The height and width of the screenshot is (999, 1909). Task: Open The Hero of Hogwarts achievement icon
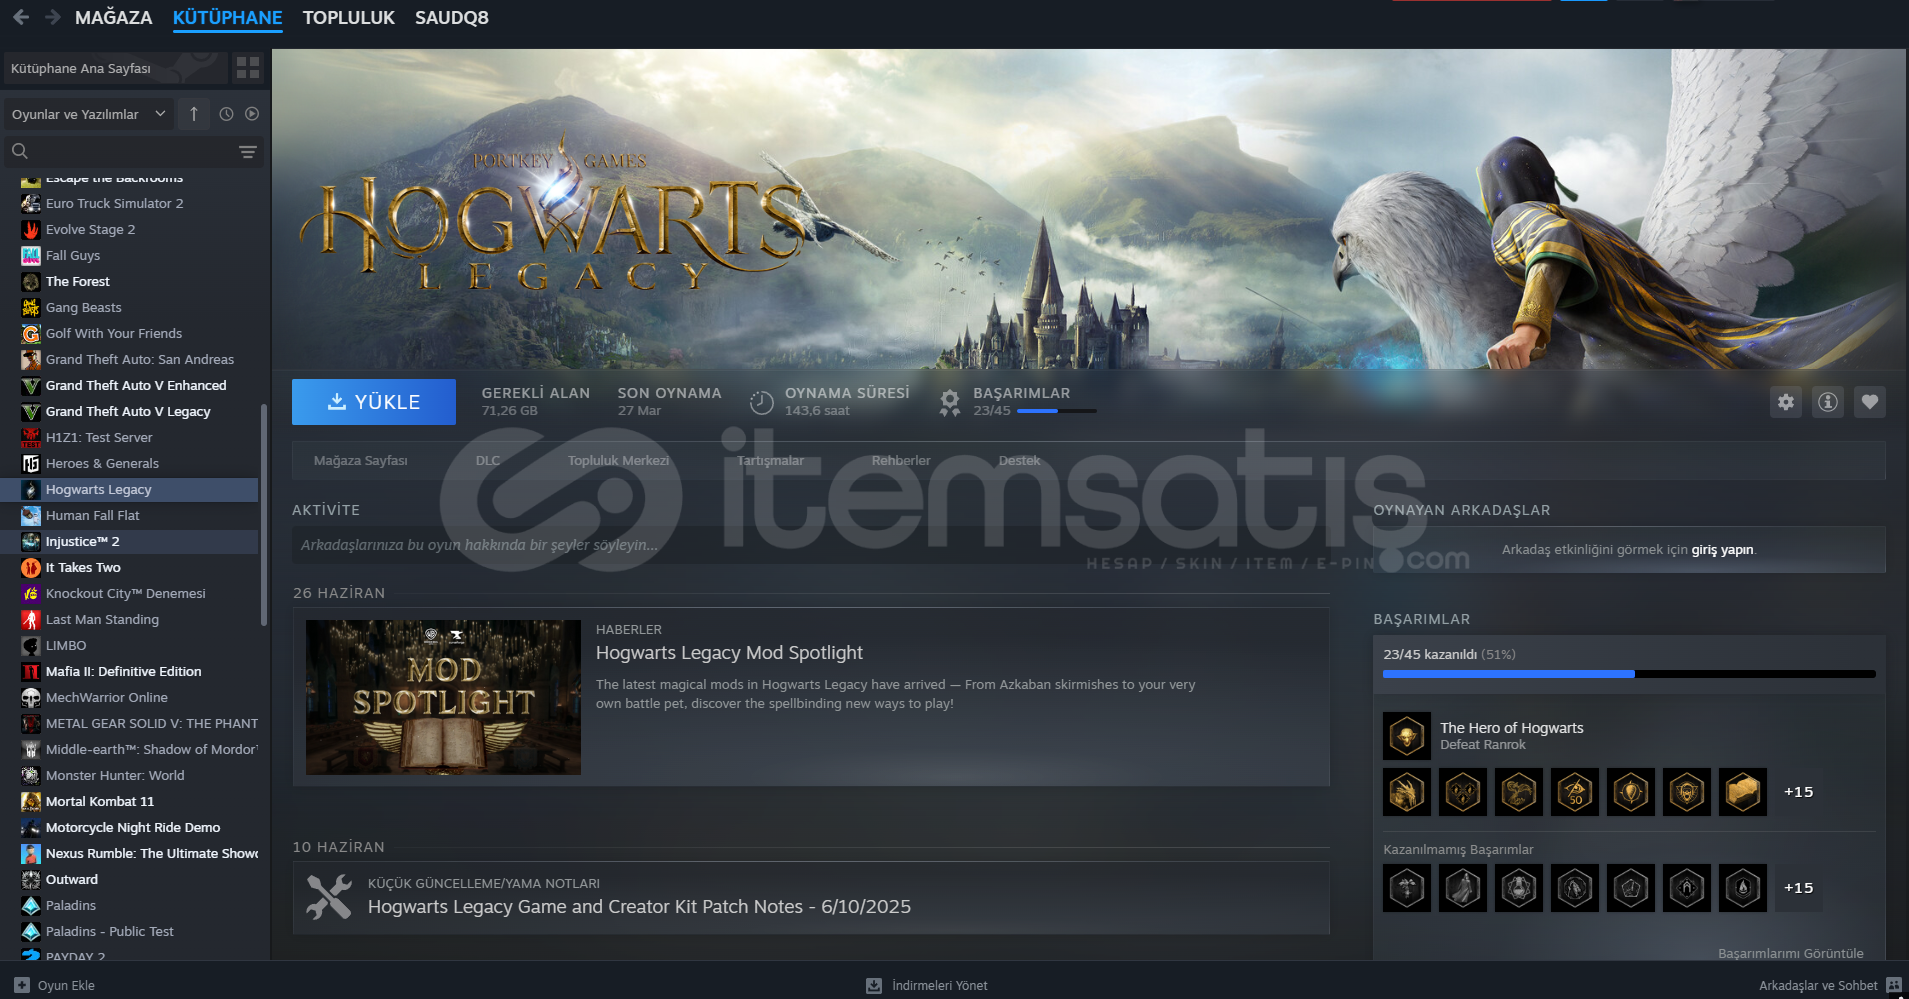click(x=1407, y=736)
